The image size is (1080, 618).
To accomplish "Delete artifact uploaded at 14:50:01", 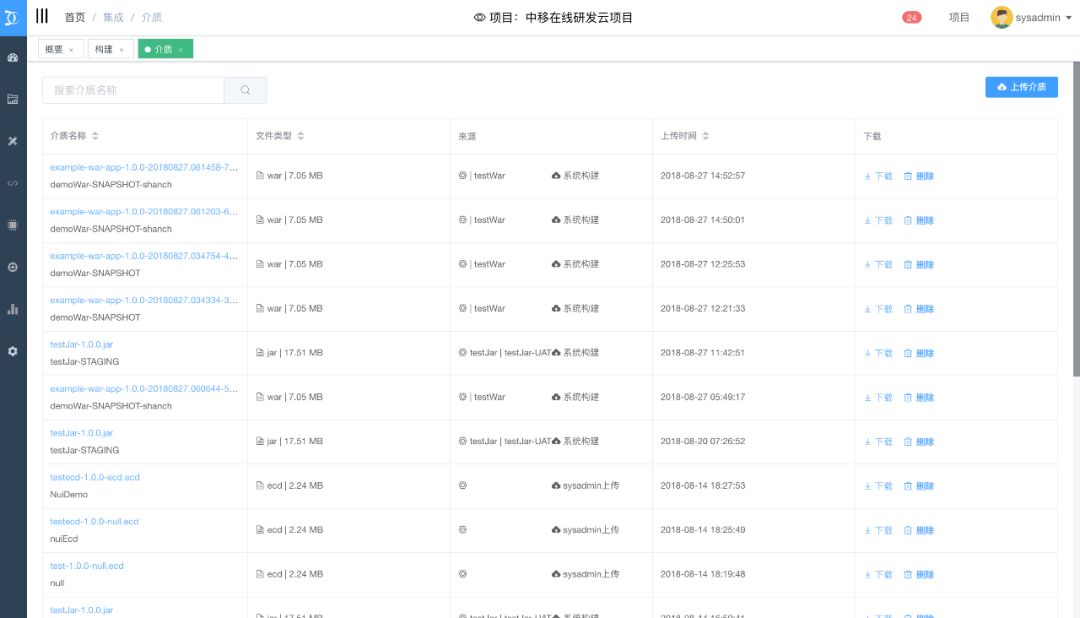I will pyautogui.click(x=919, y=220).
